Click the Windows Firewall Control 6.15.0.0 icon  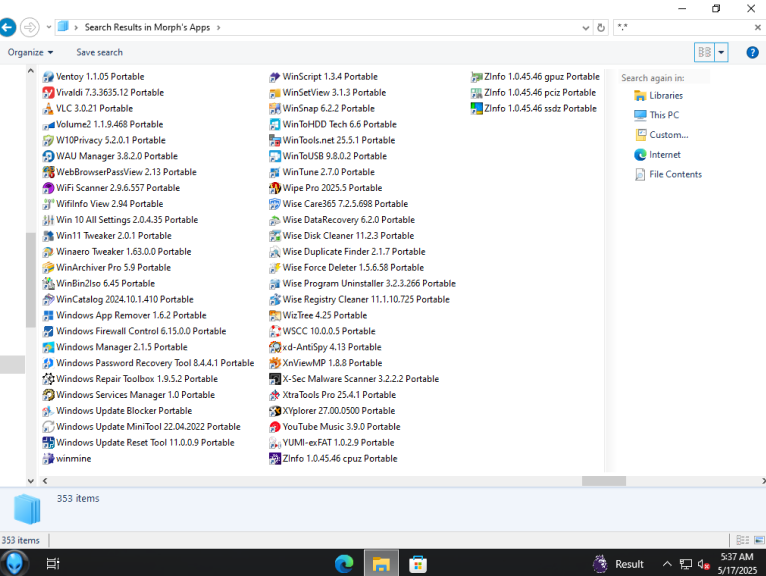[48, 331]
